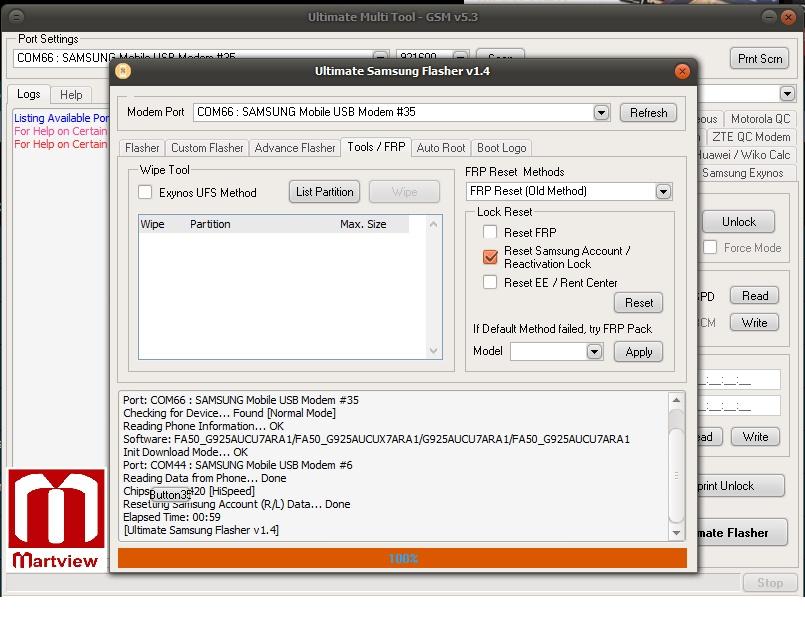This screenshot has height=618, width=805.
Task: Click Apply for the FRP Pack model
Action: 639,352
